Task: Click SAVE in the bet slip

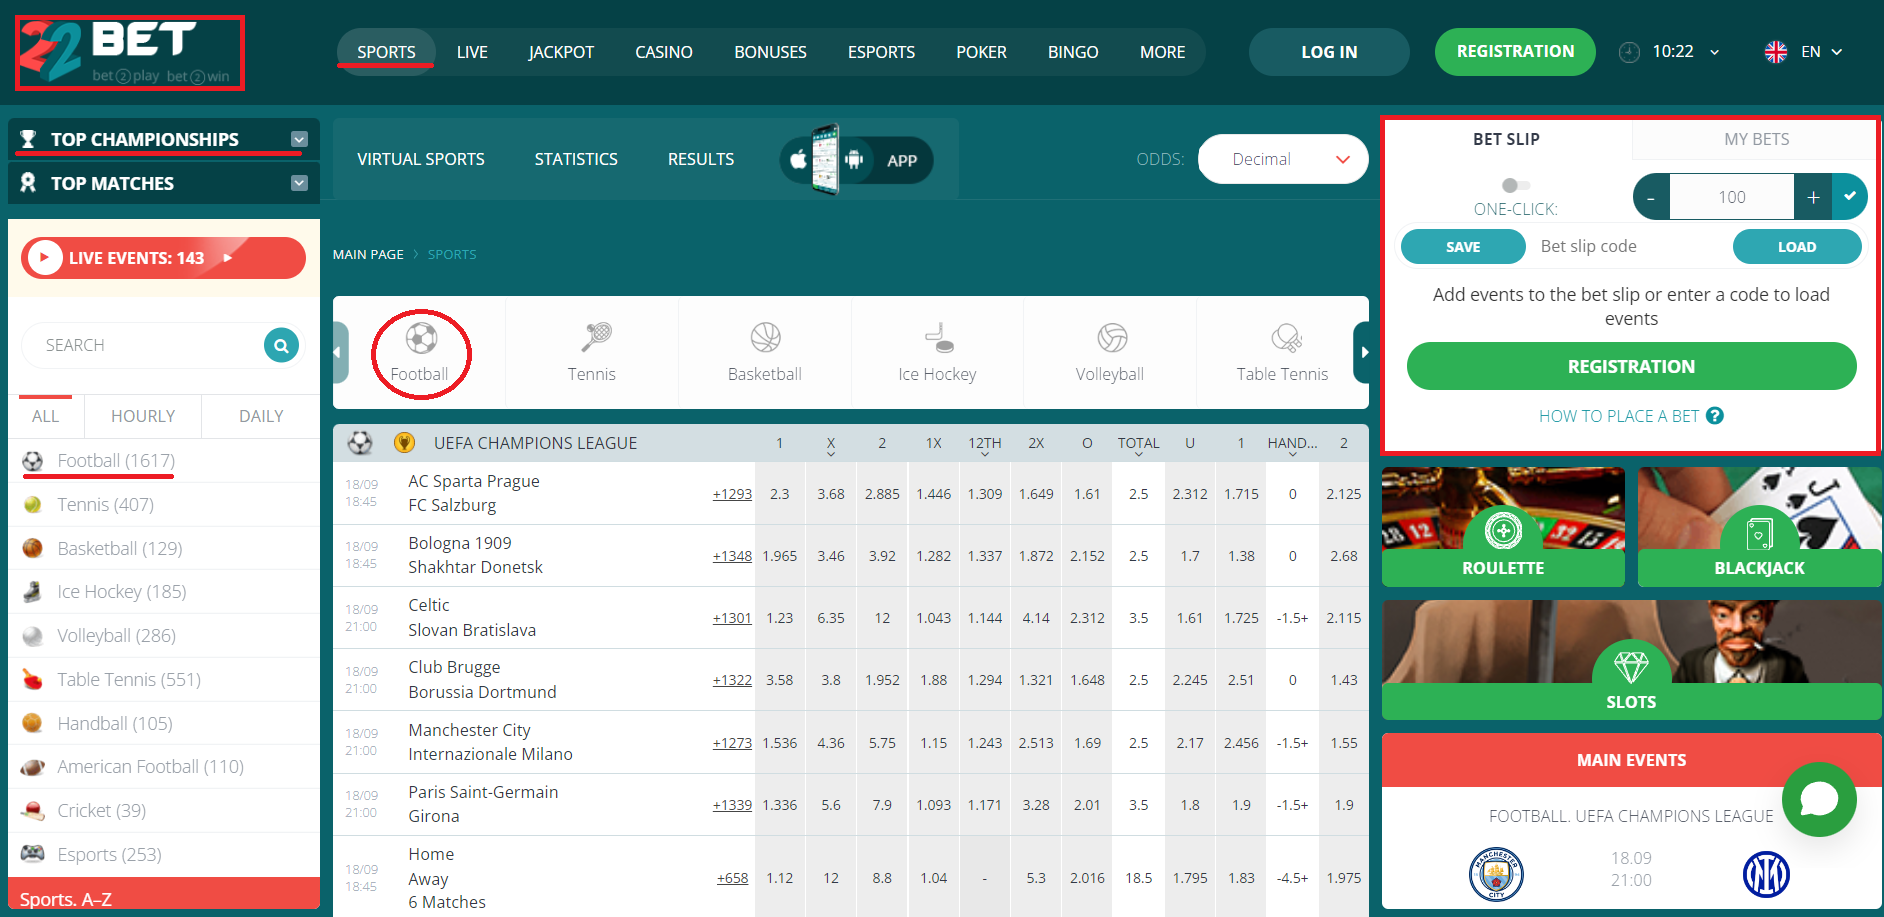Action: point(1463,247)
